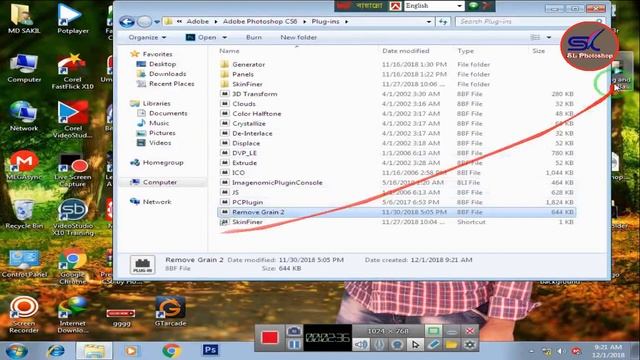Viewport: 640px width, 360px height.
Task: Refresh the folder with the refresh button
Action: pos(443,22)
